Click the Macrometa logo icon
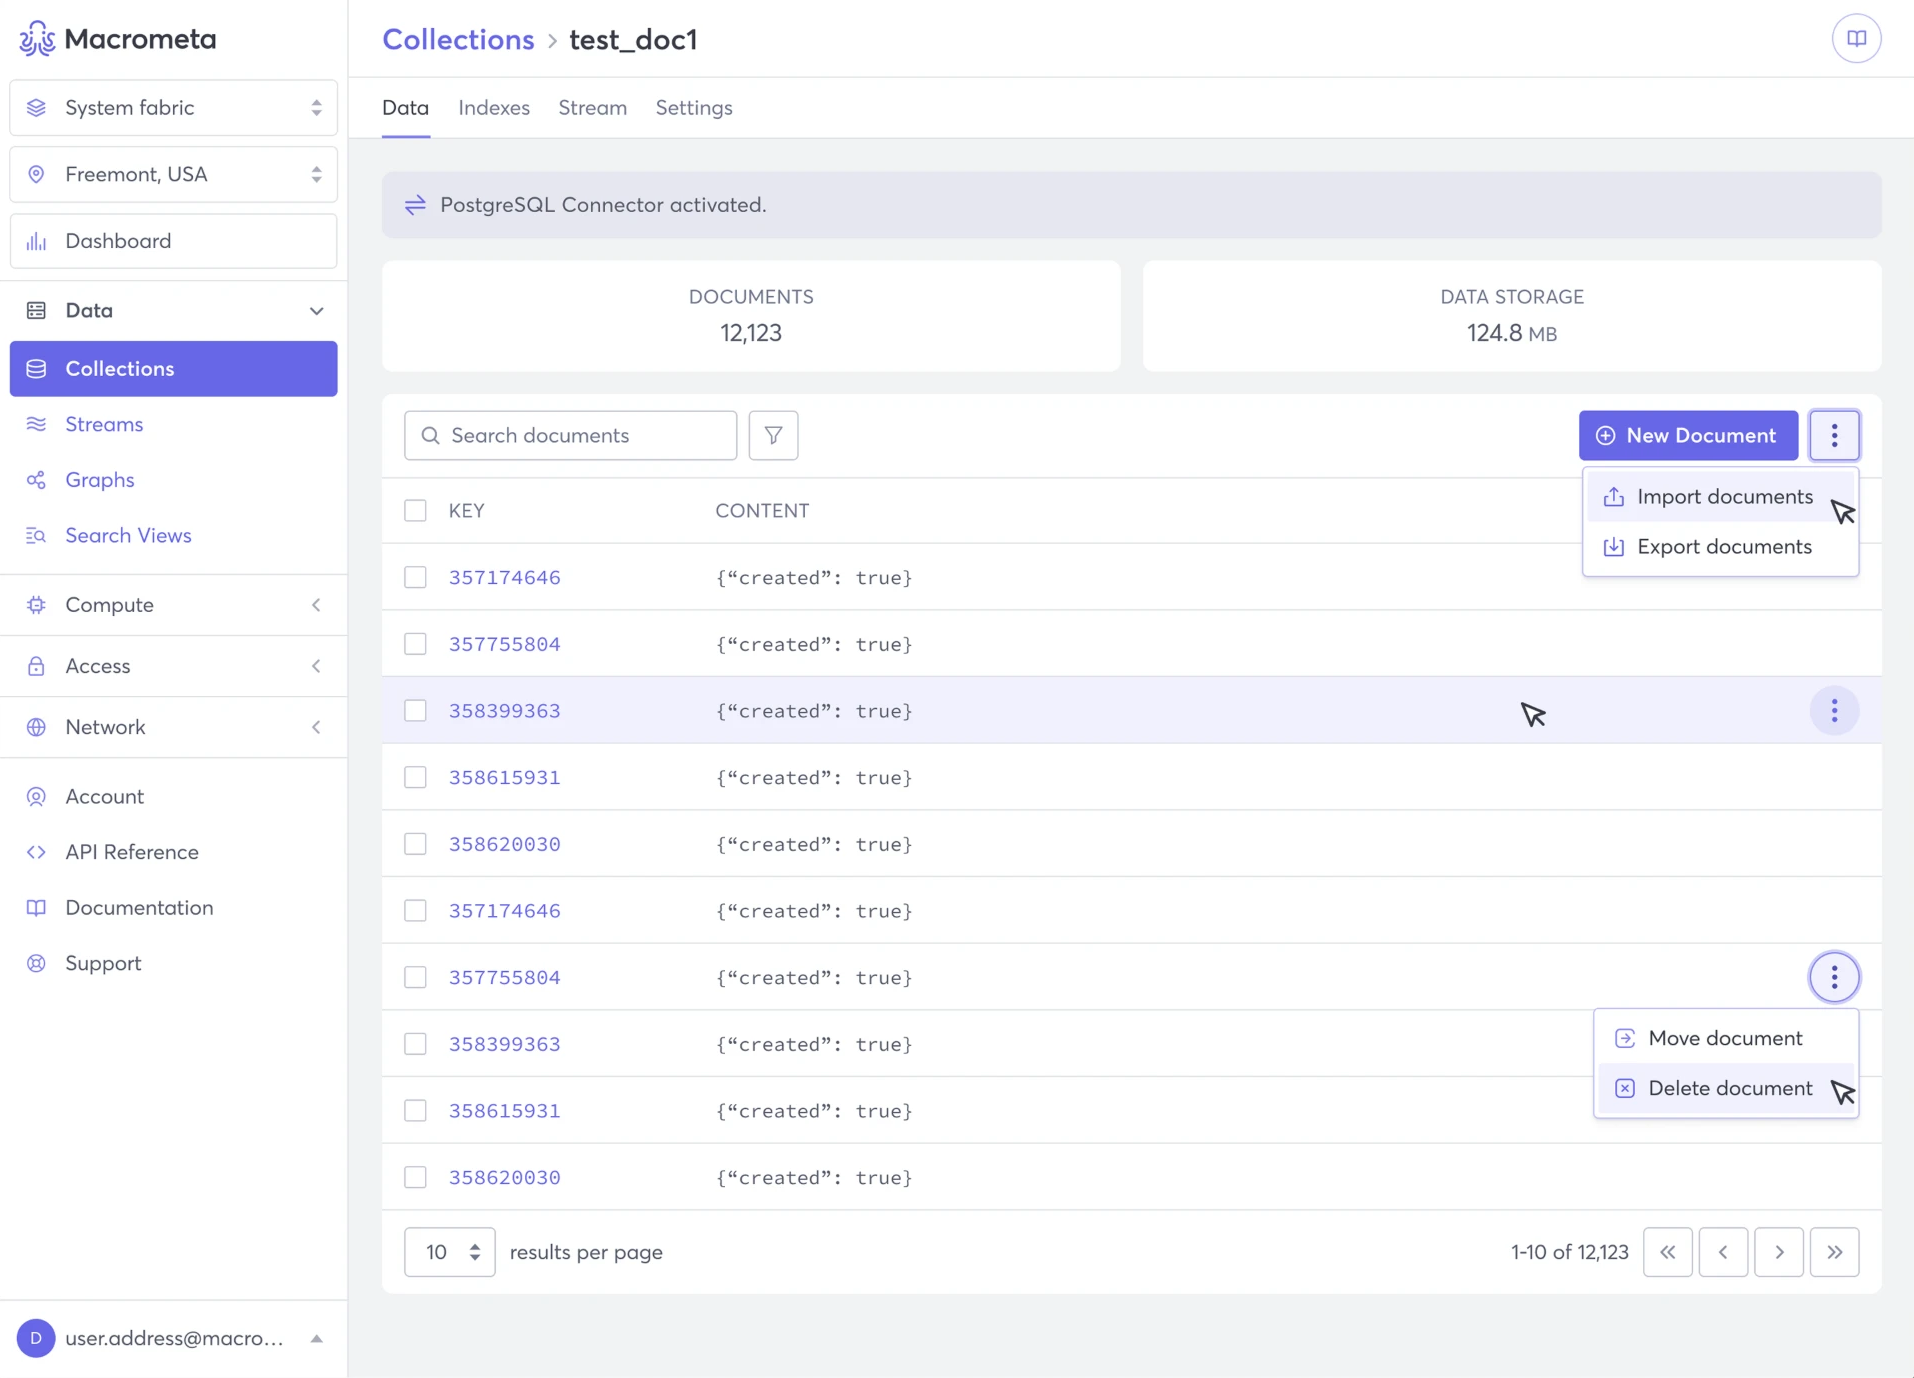Image resolution: width=1914 pixels, height=1378 pixels. tap(37, 39)
